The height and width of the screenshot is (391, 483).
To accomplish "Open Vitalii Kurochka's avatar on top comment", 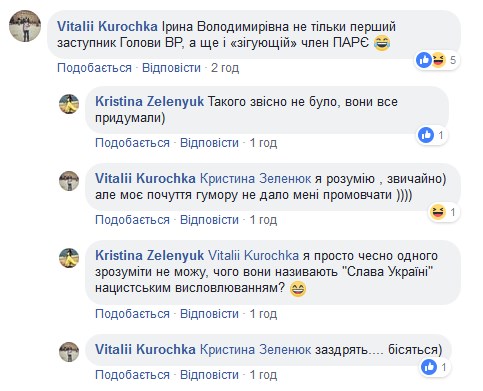I will pyautogui.click(x=25, y=26).
